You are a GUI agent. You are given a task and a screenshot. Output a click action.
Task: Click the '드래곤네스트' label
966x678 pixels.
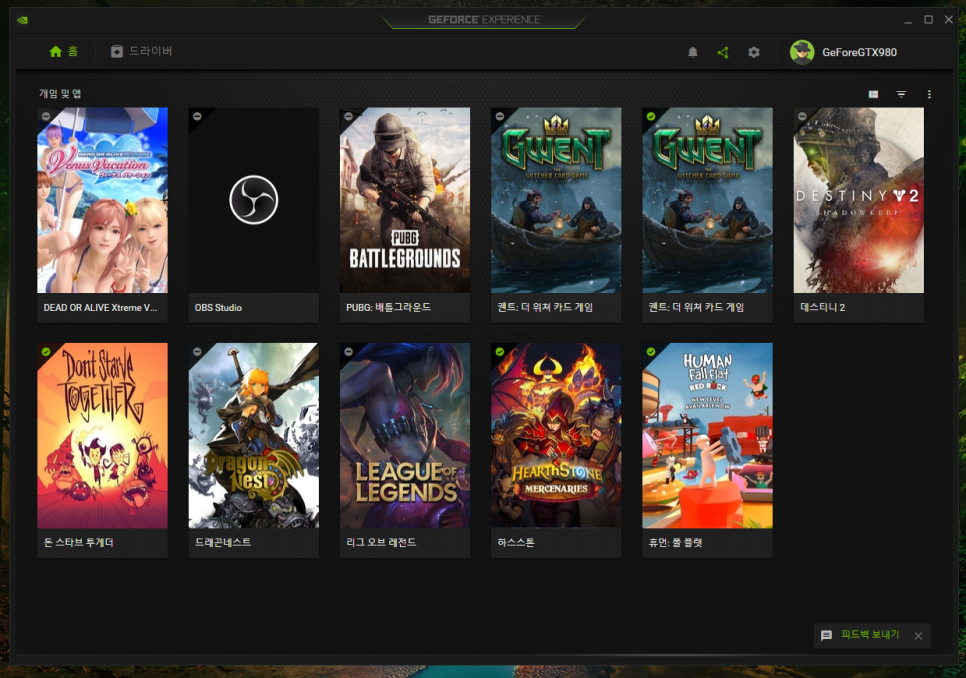222,543
